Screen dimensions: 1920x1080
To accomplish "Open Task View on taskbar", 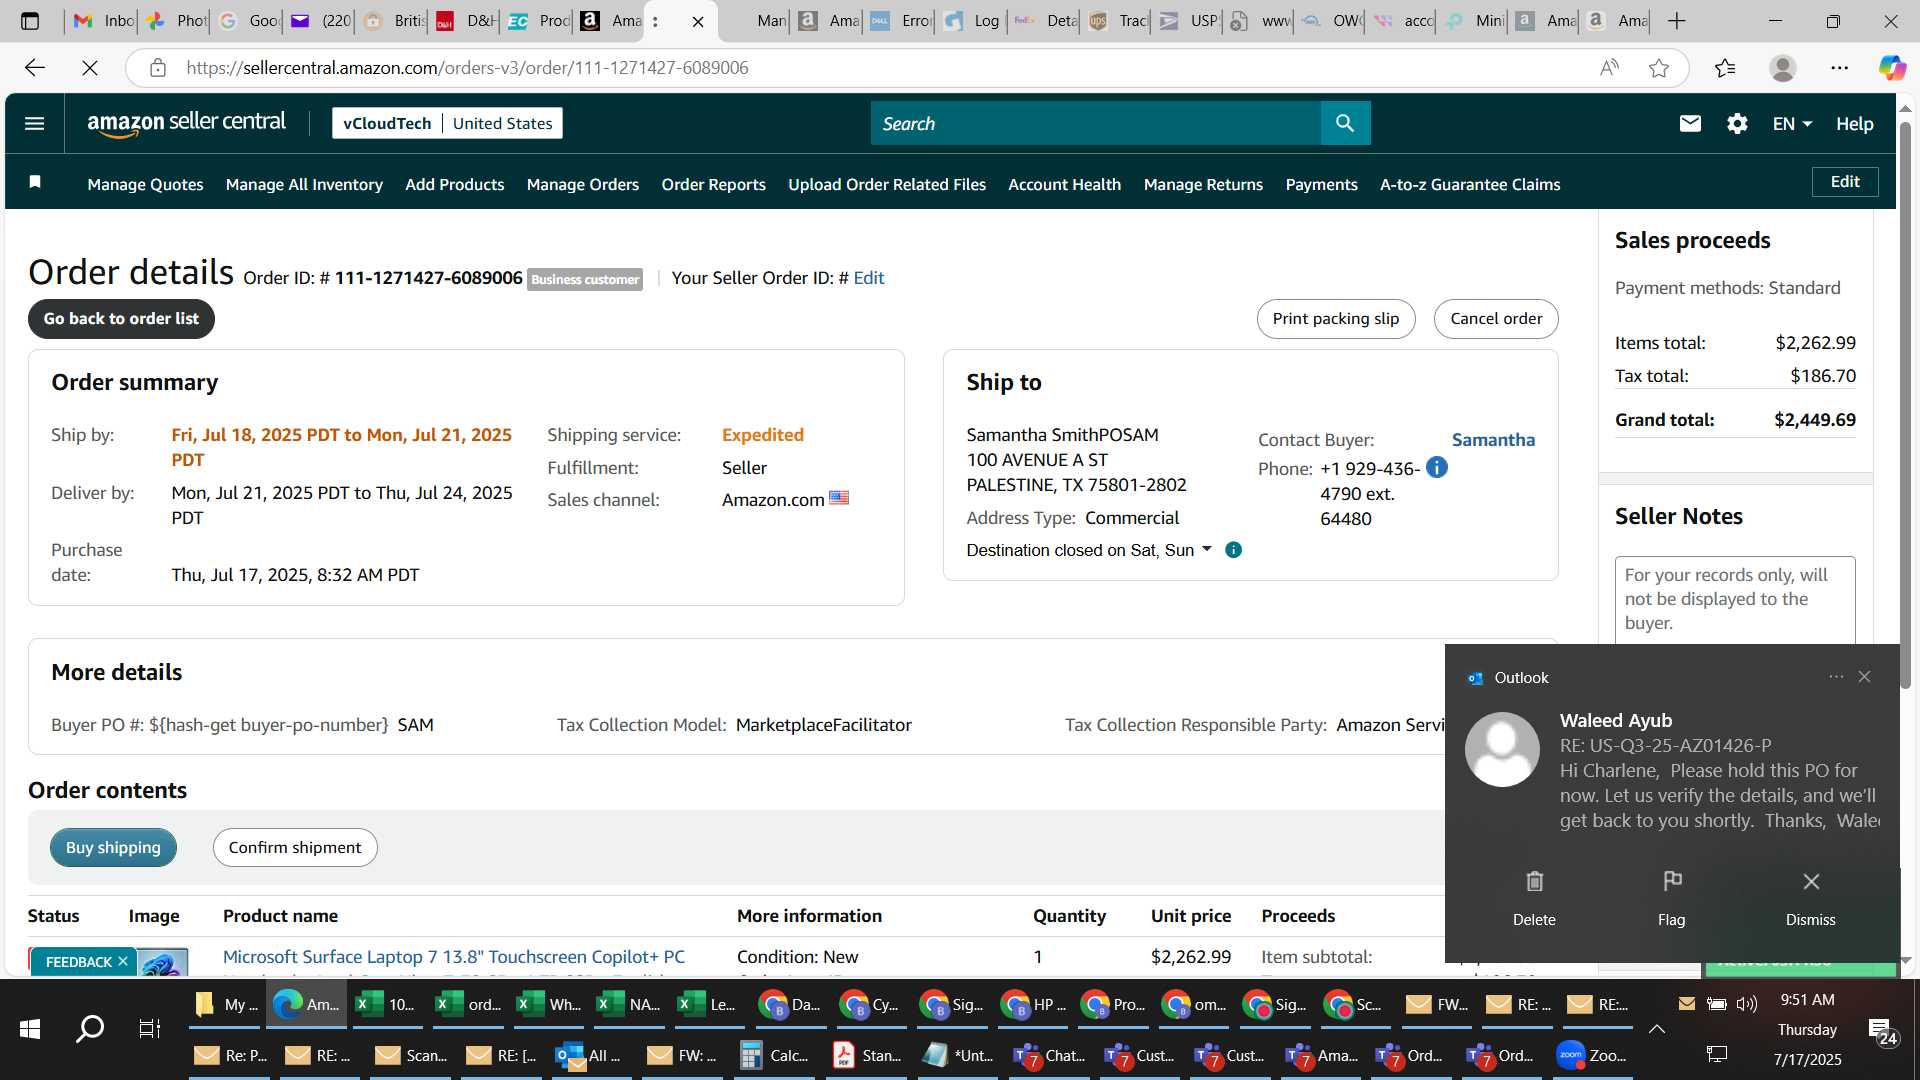I will click(149, 1028).
